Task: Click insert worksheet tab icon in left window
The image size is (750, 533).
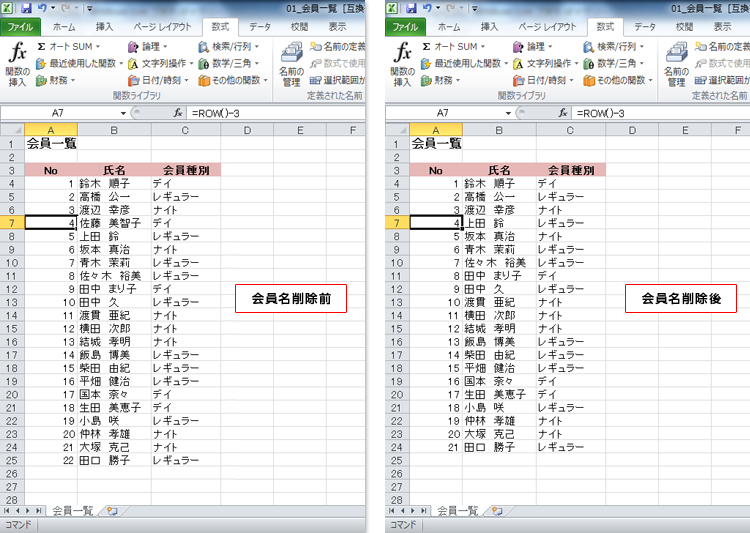Action: click(112, 511)
